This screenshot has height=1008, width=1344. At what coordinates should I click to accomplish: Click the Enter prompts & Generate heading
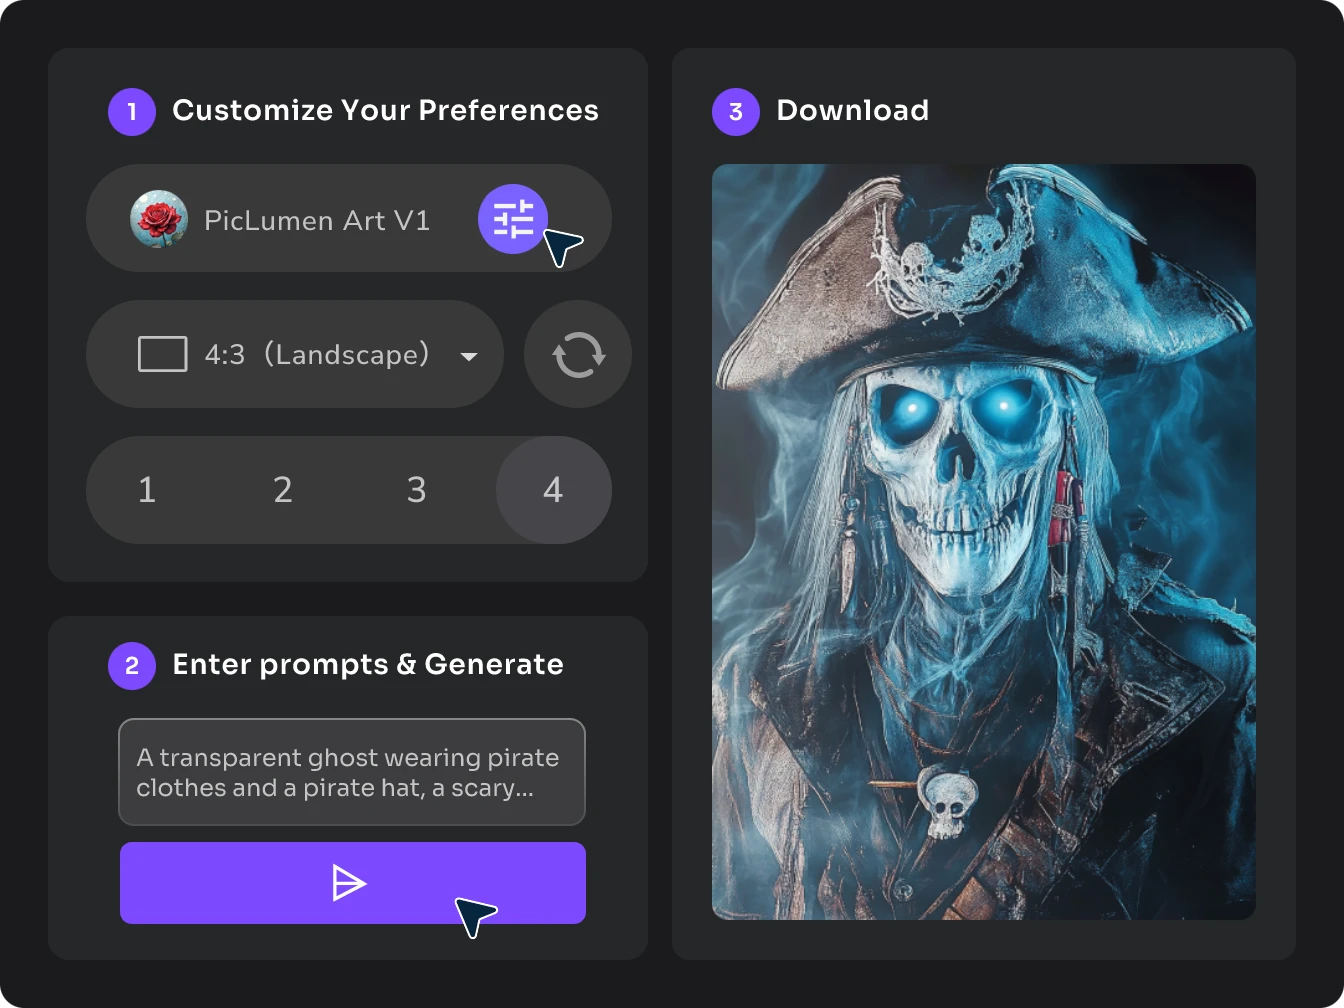367,664
